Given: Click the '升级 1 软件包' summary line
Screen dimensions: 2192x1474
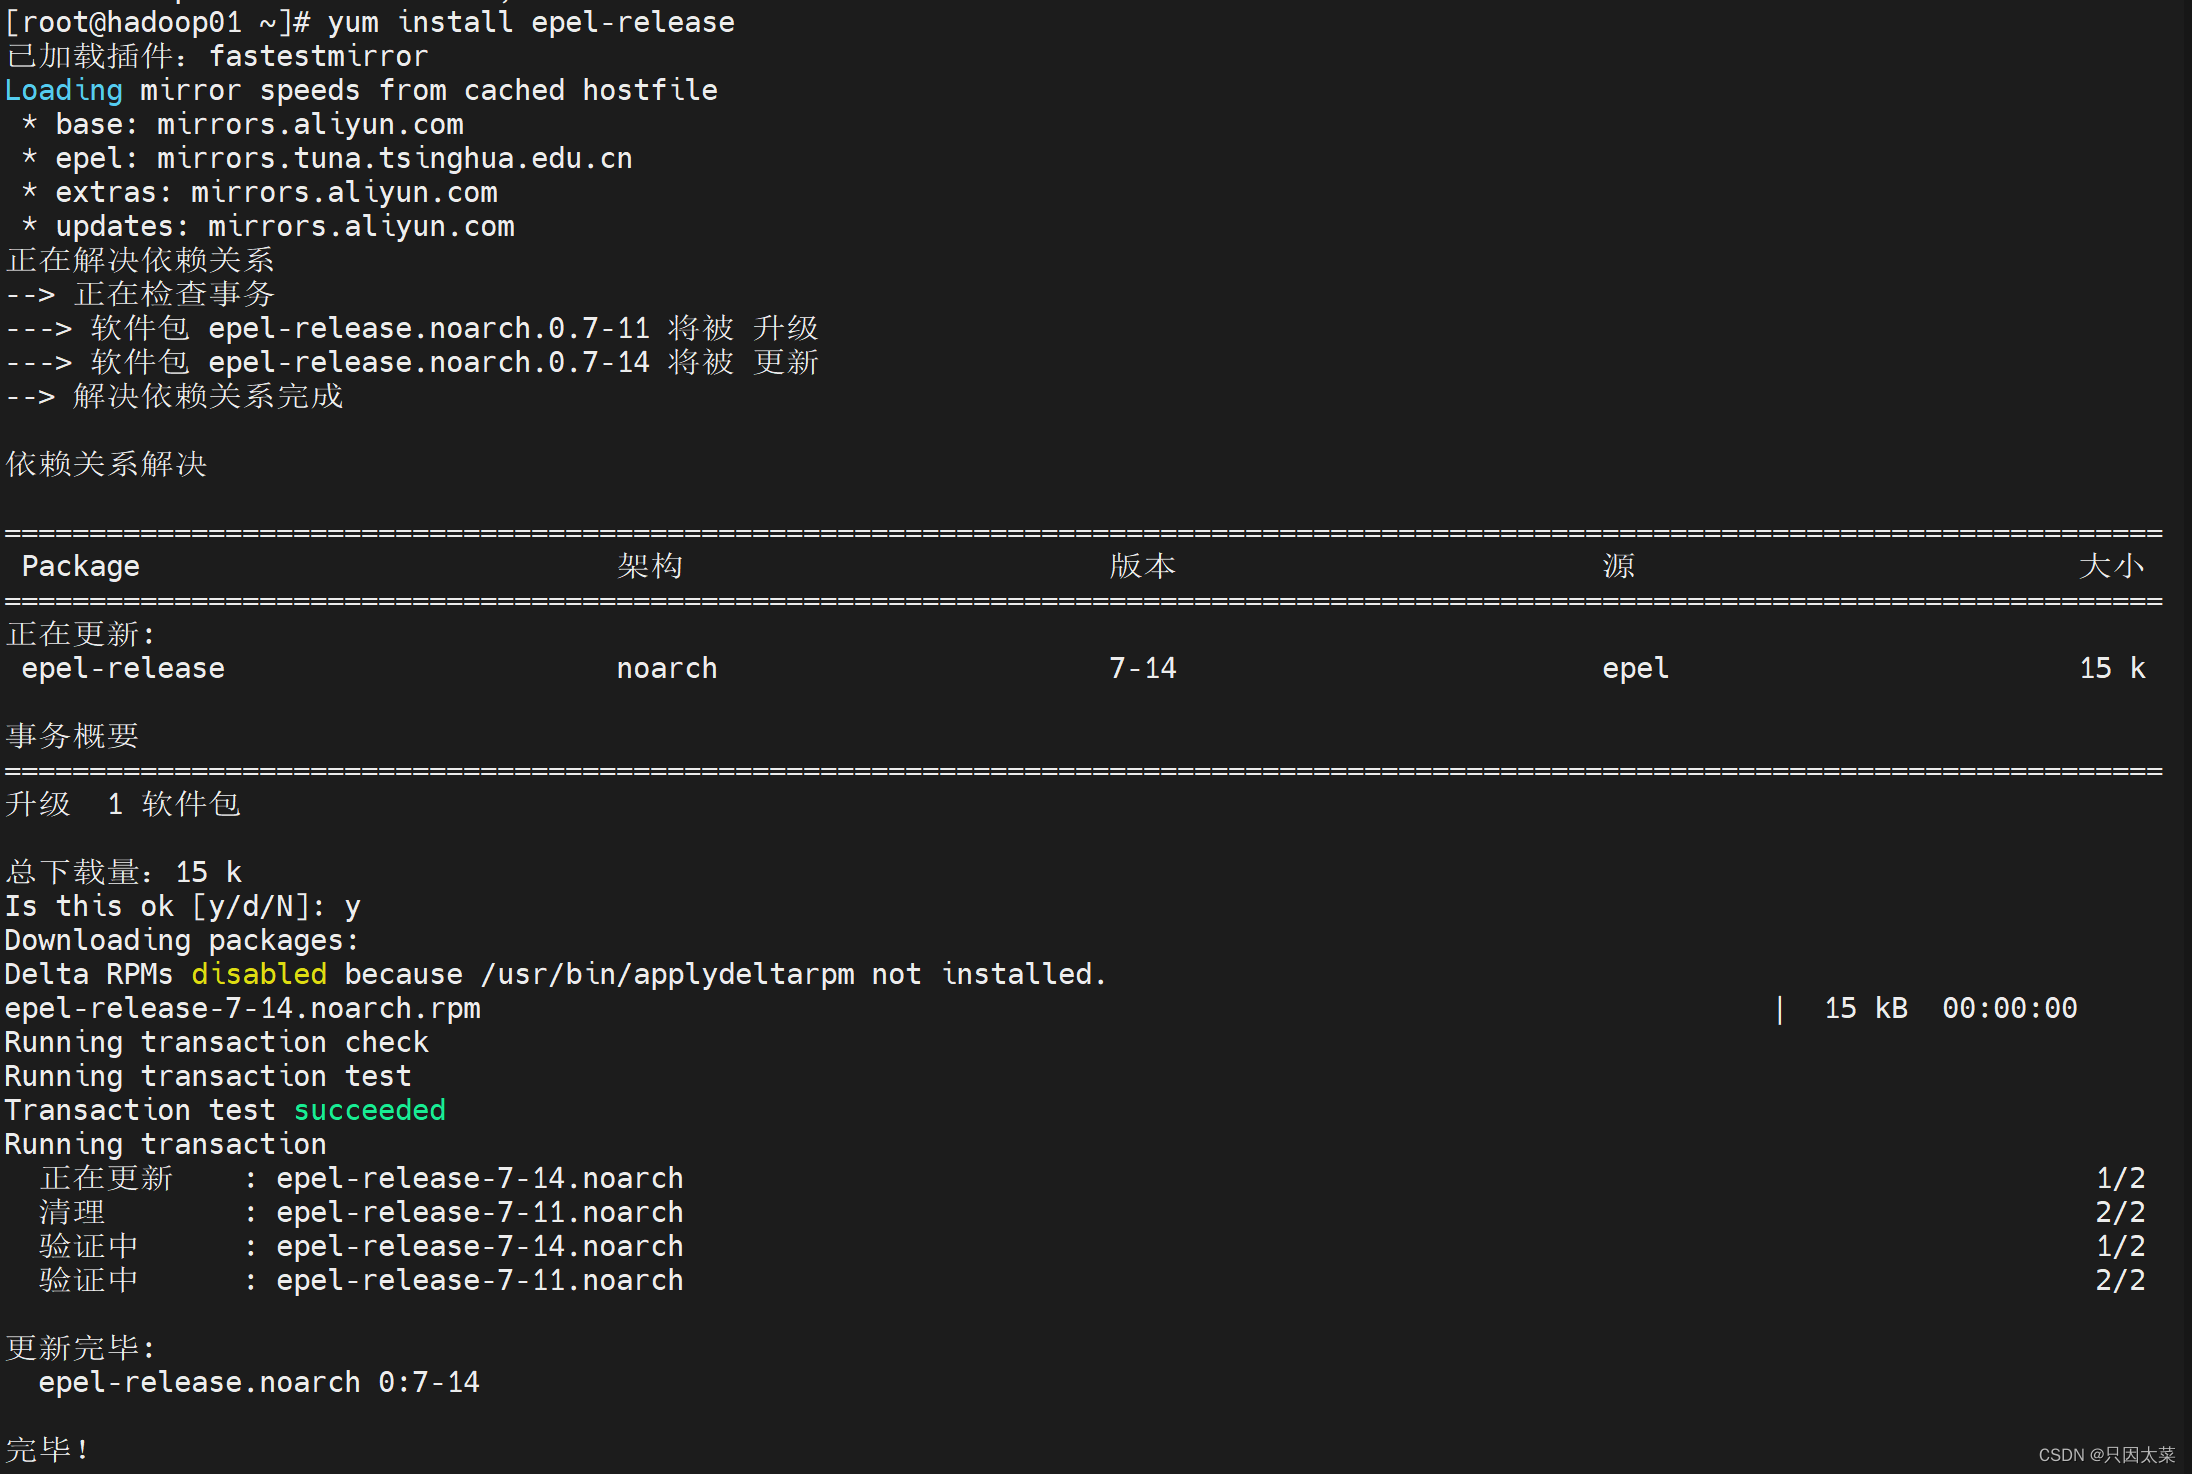Looking at the screenshot, I should pos(123,804).
